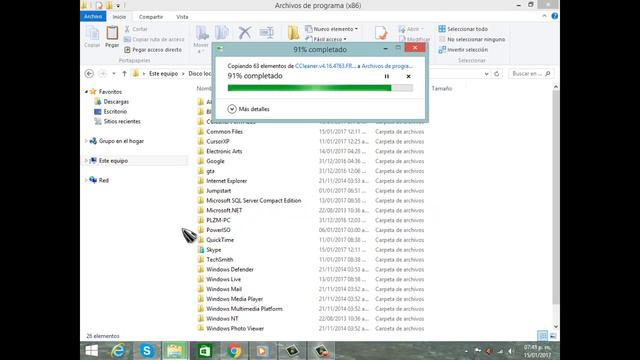
Task: Click the Eliminar X icon in ribbon
Action: 244,33
